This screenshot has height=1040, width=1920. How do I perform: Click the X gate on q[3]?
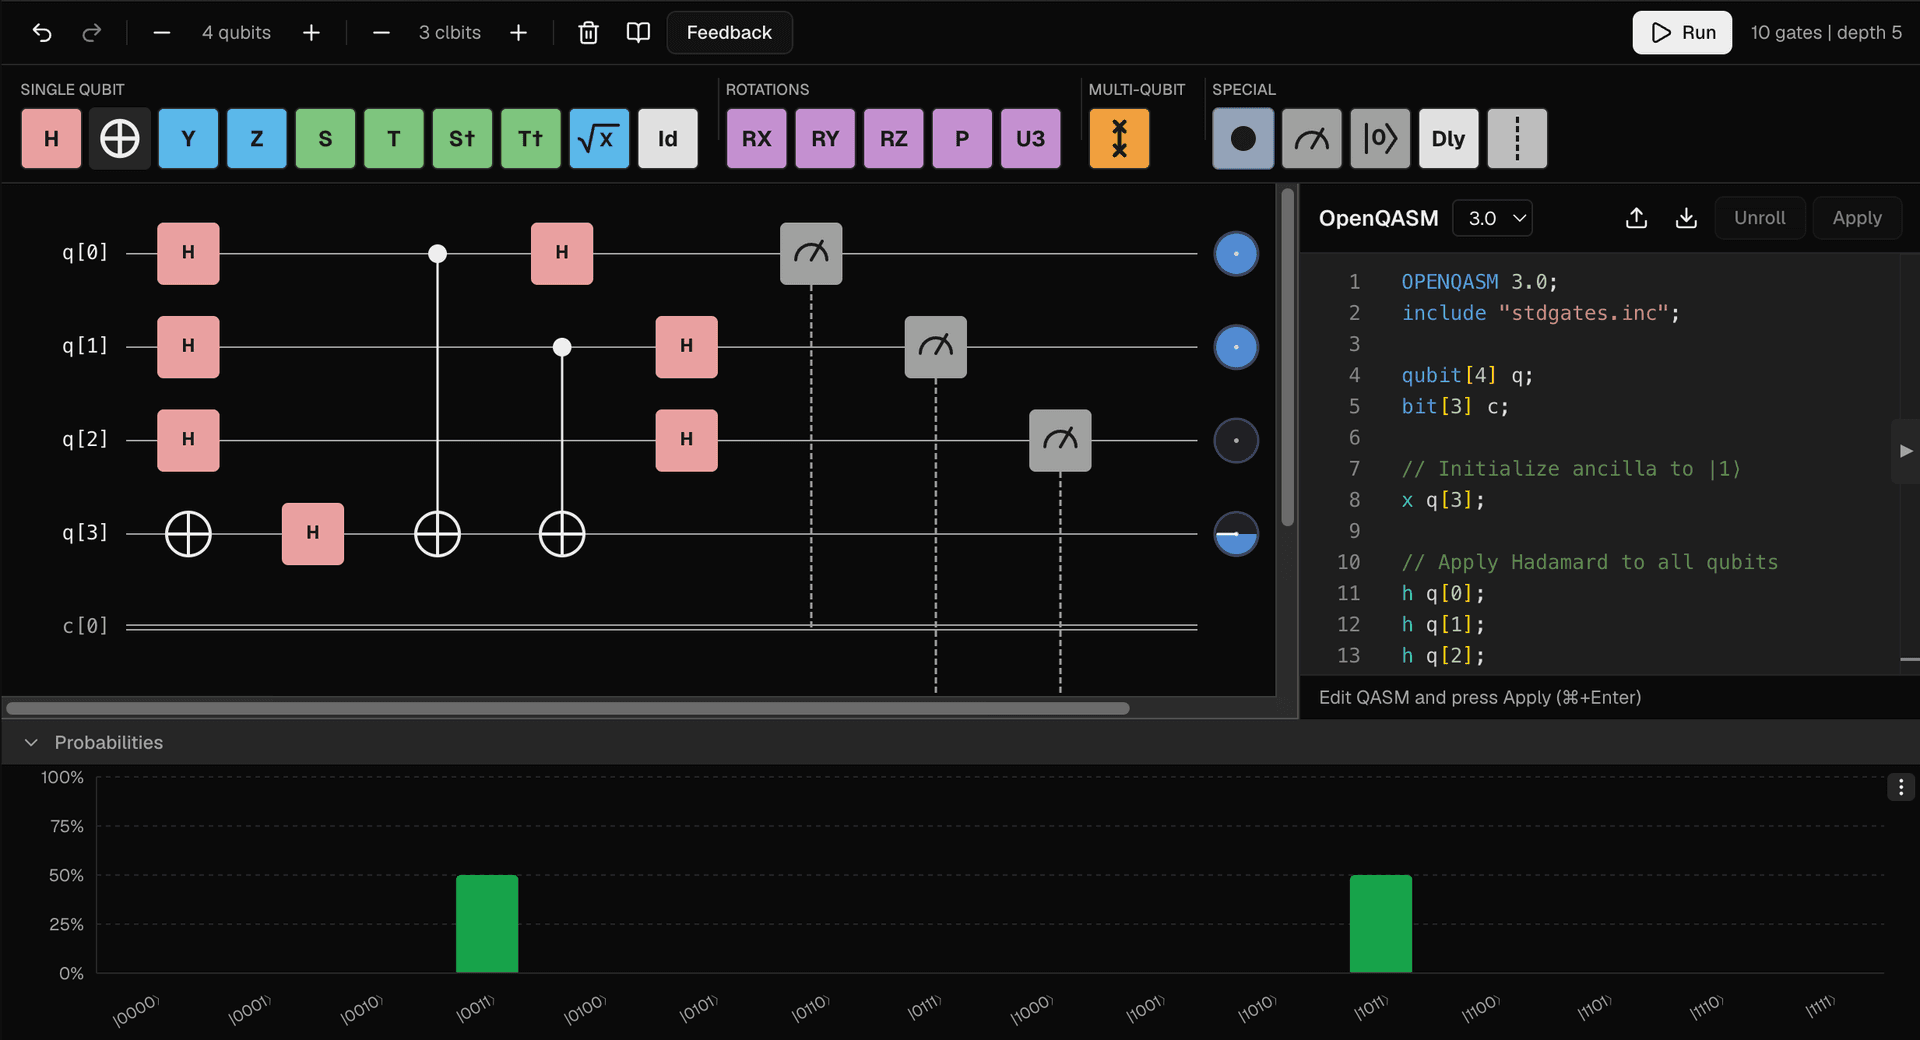click(x=188, y=534)
